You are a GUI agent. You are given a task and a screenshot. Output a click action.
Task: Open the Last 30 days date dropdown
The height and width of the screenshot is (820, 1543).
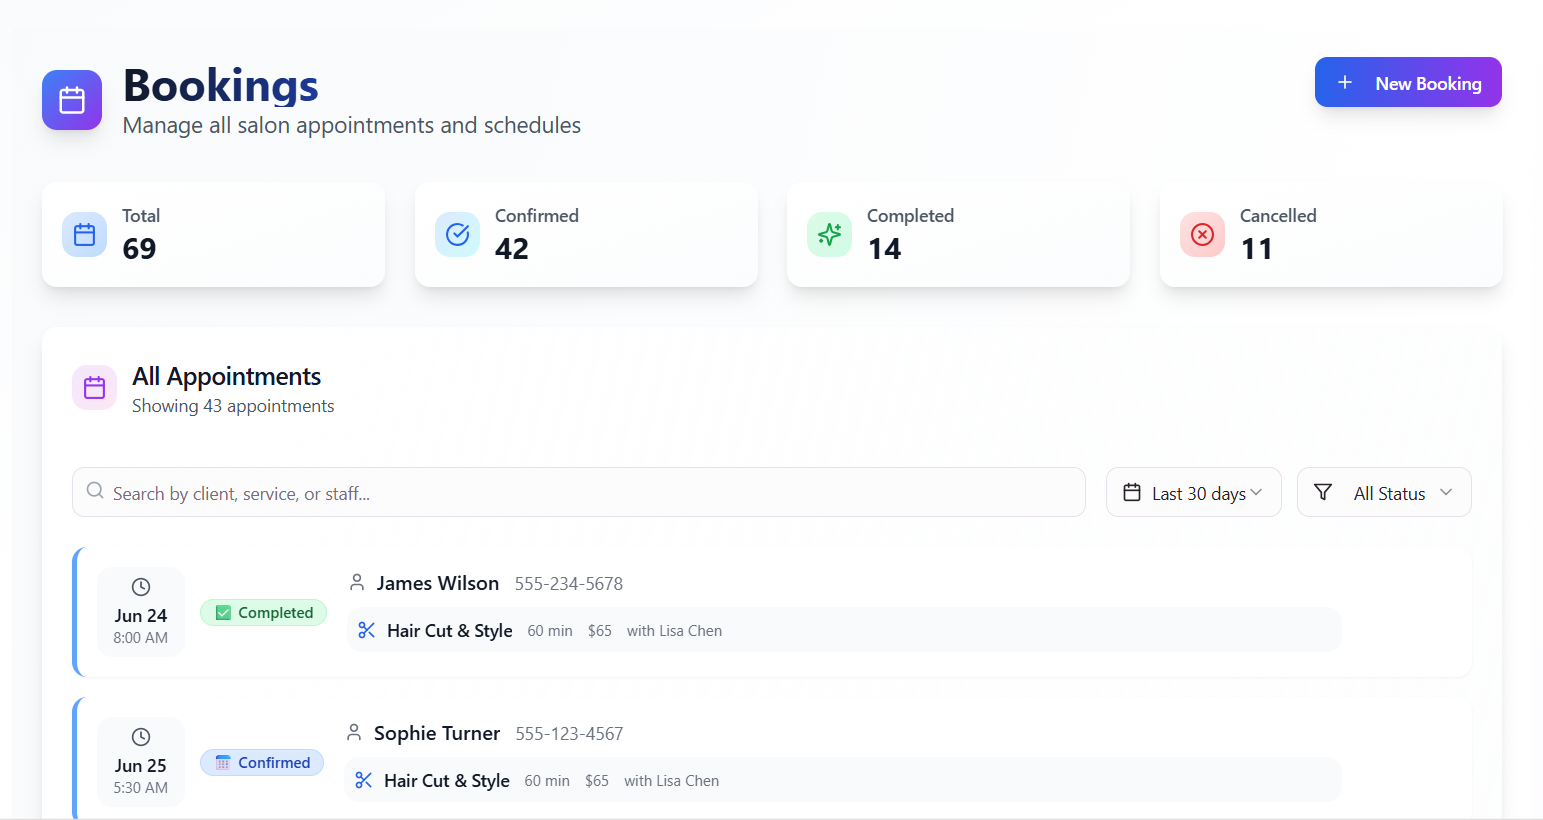1193,493
